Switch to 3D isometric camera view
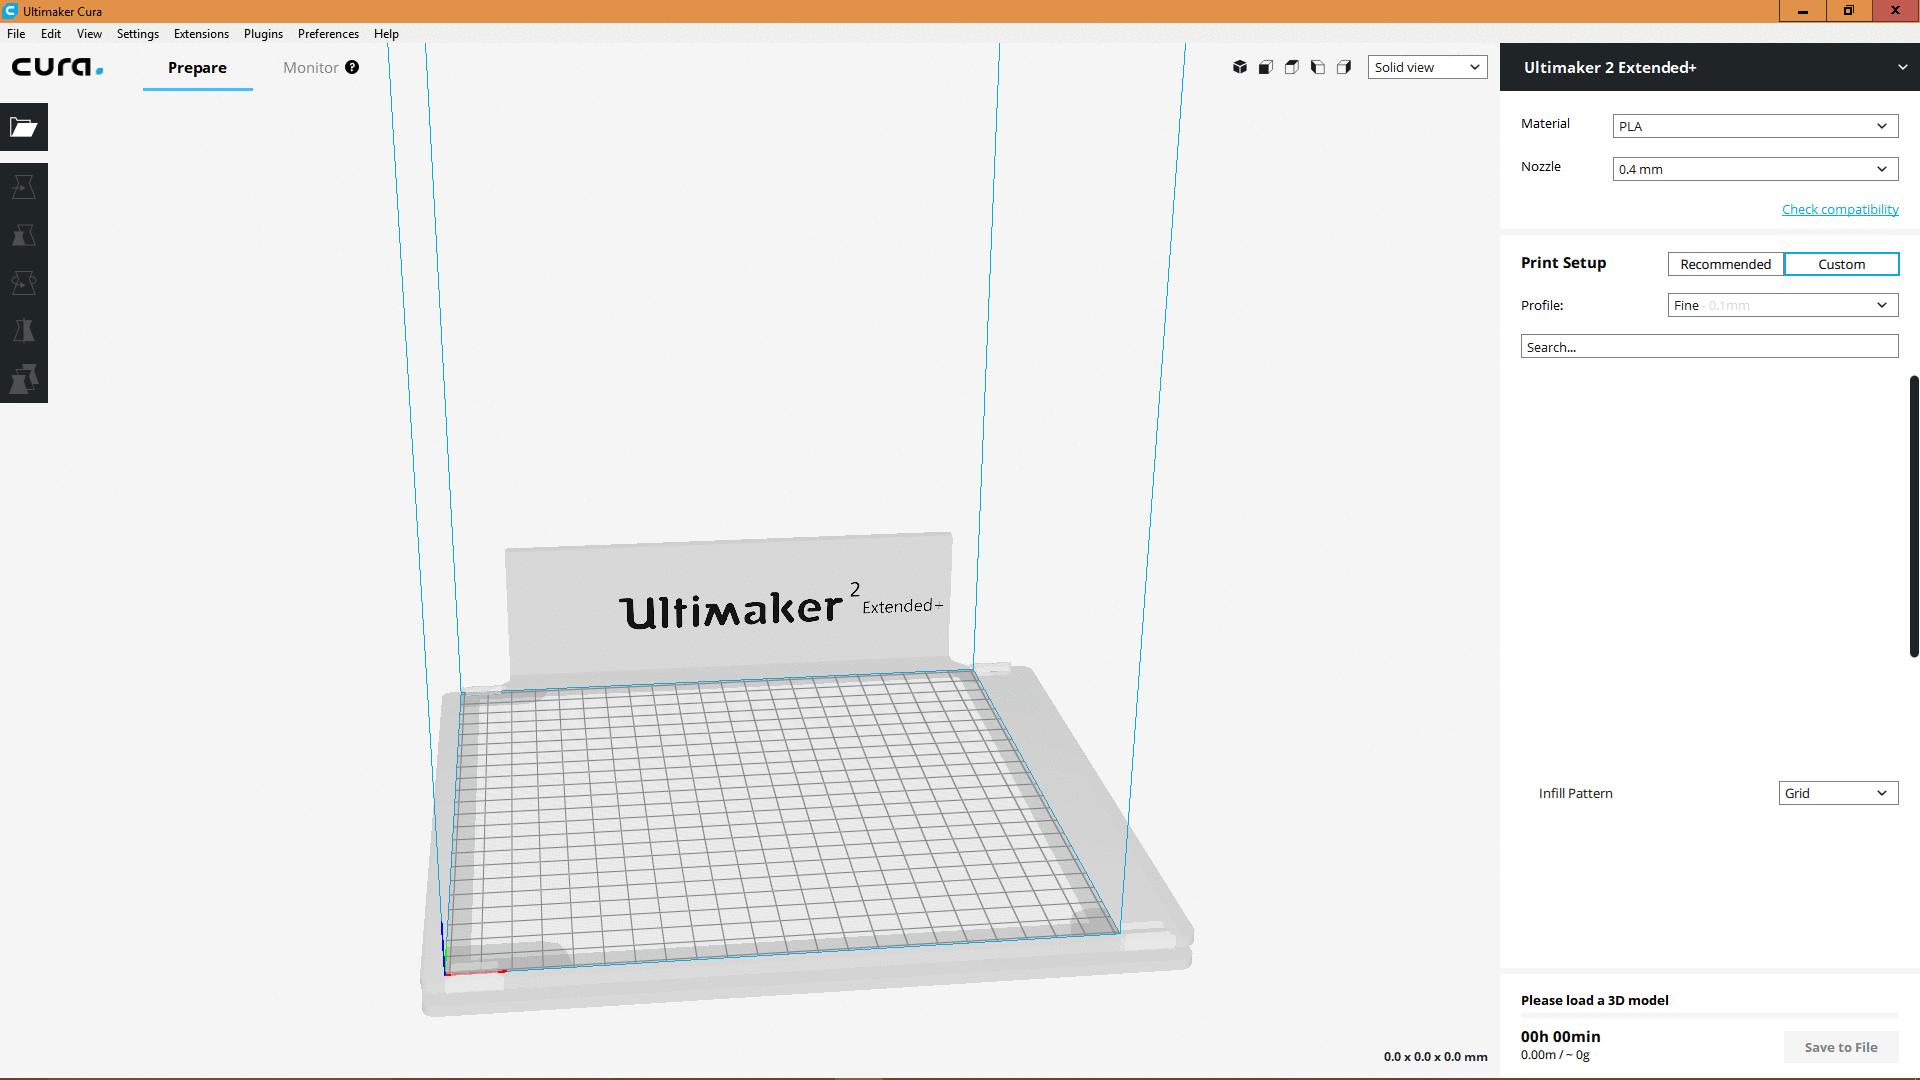1920x1080 pixels. pyautogui.click(x=1240, y=67)
